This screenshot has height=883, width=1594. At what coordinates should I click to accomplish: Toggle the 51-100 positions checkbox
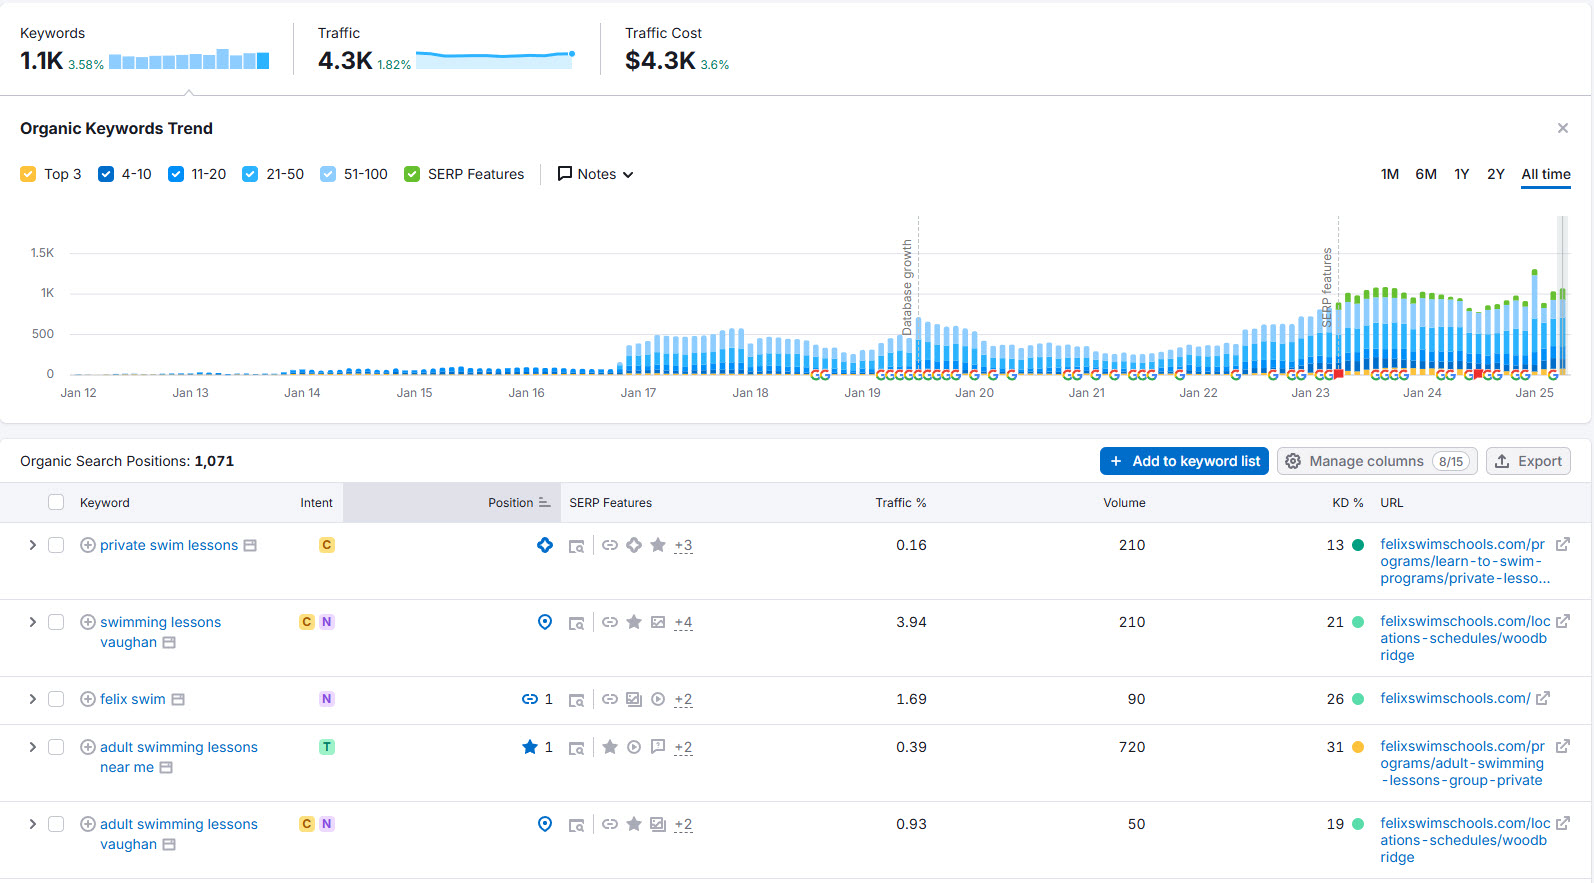tap(328, 174)
